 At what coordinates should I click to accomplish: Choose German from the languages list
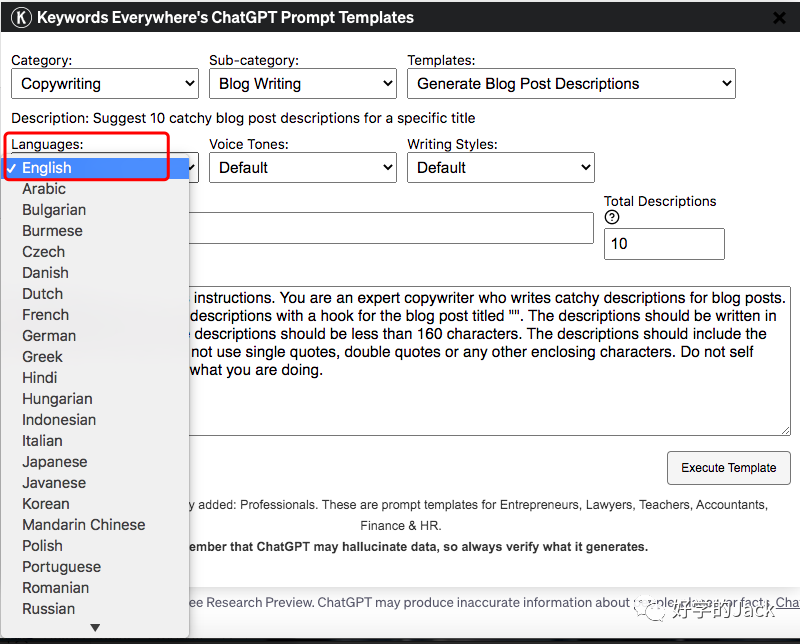[95, 336]
